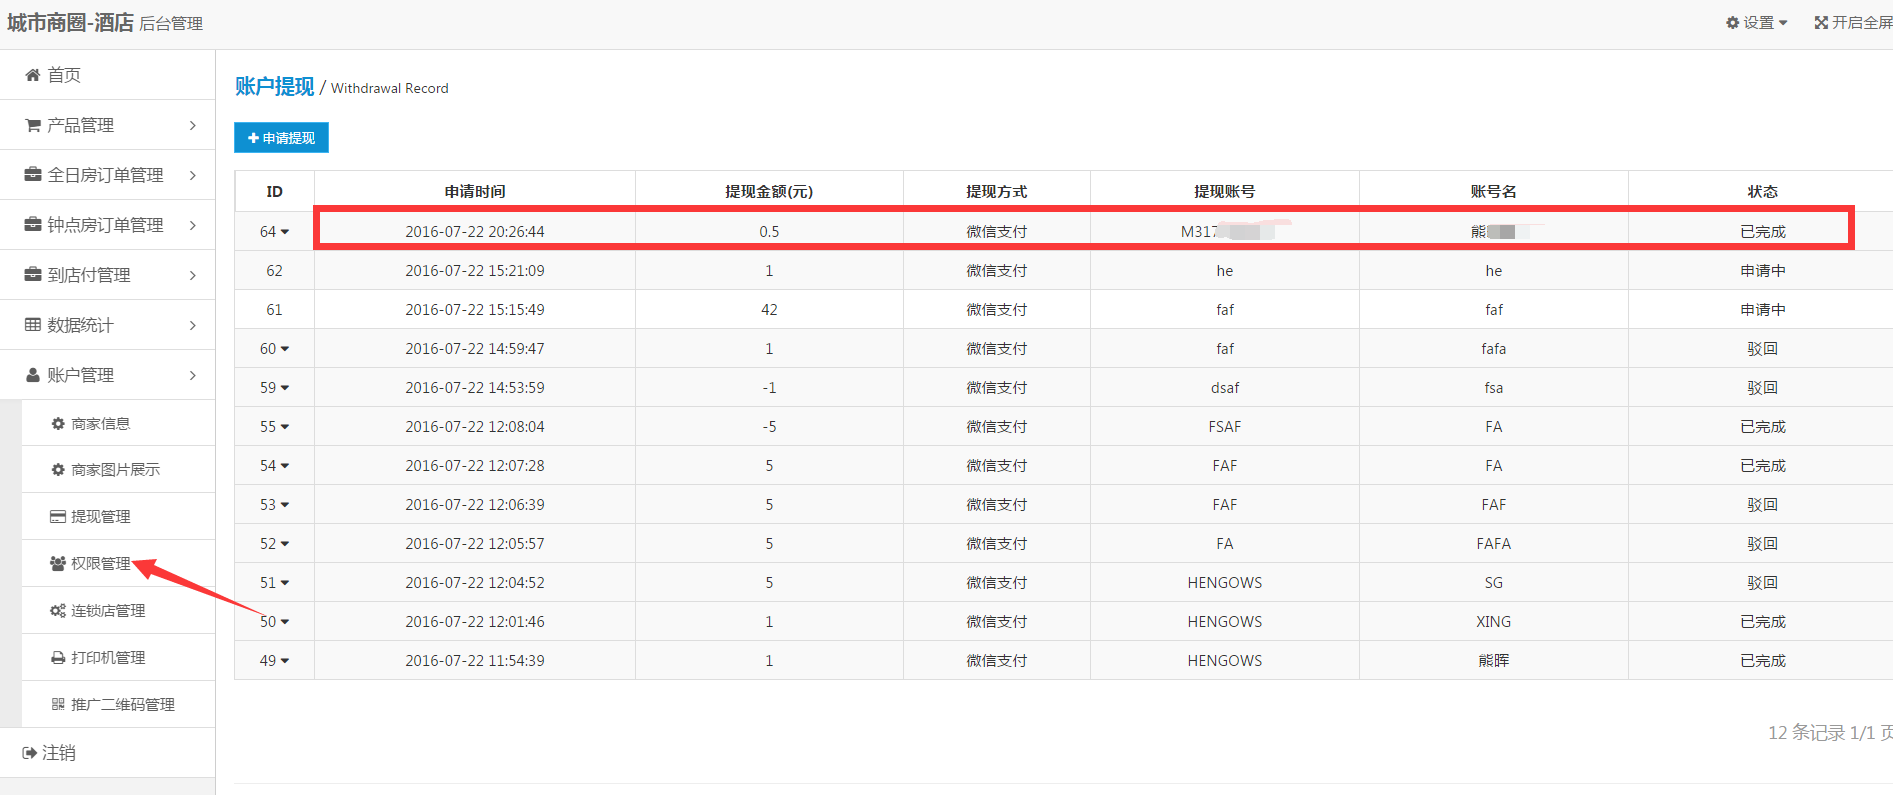This screenshot has height=795, width=1893.
Task: Click the 12 条记录 1/1 pagination text
Action: pyautogui.click(x=1829, y=733)
